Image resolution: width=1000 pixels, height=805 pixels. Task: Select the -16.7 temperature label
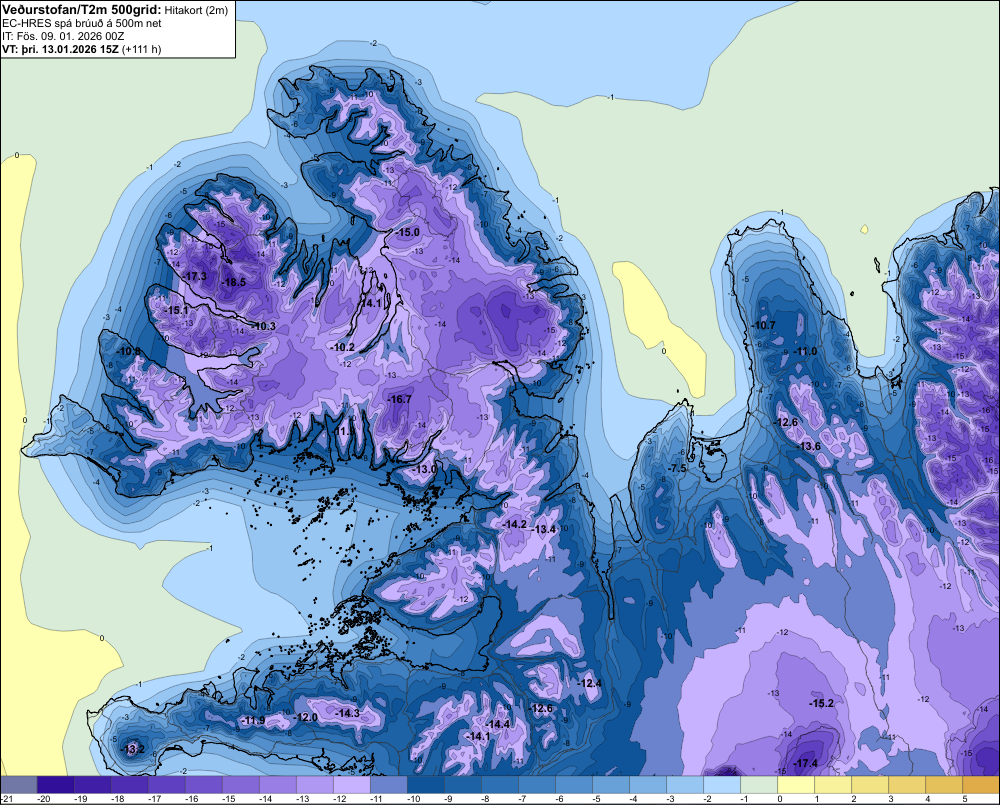click(x=399, y=399)
